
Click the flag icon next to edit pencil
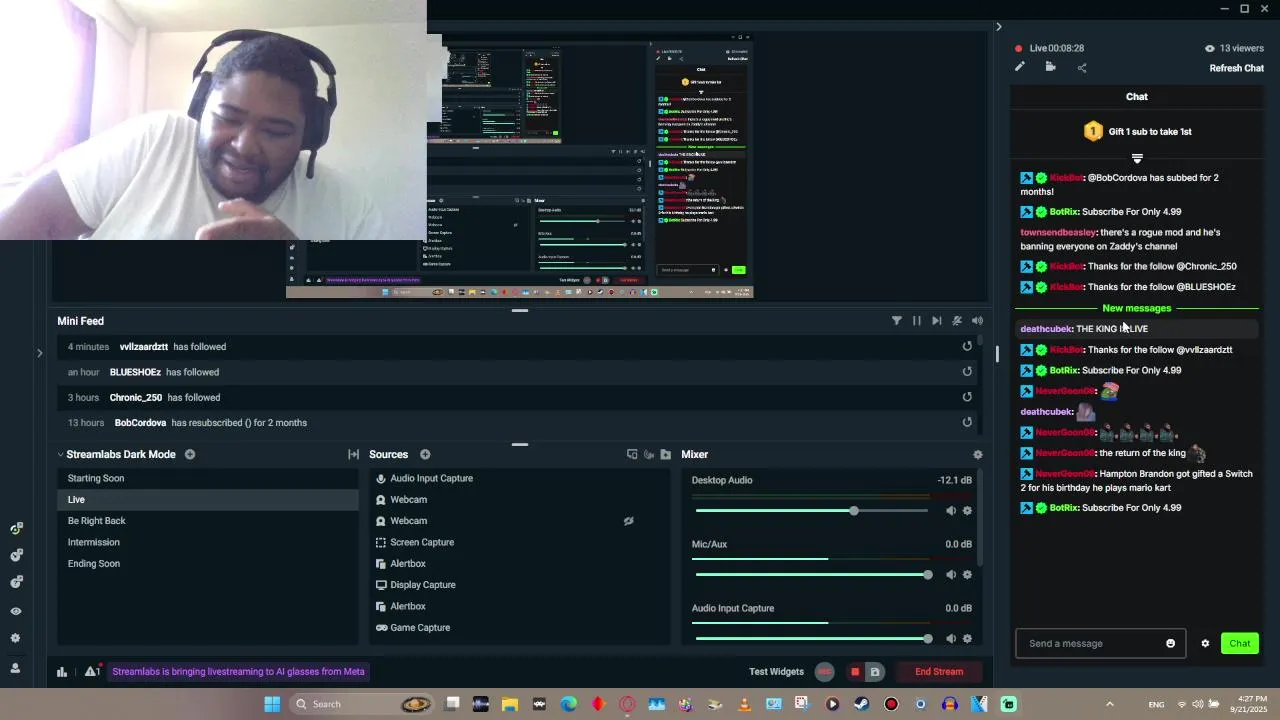pos(1050,67)
